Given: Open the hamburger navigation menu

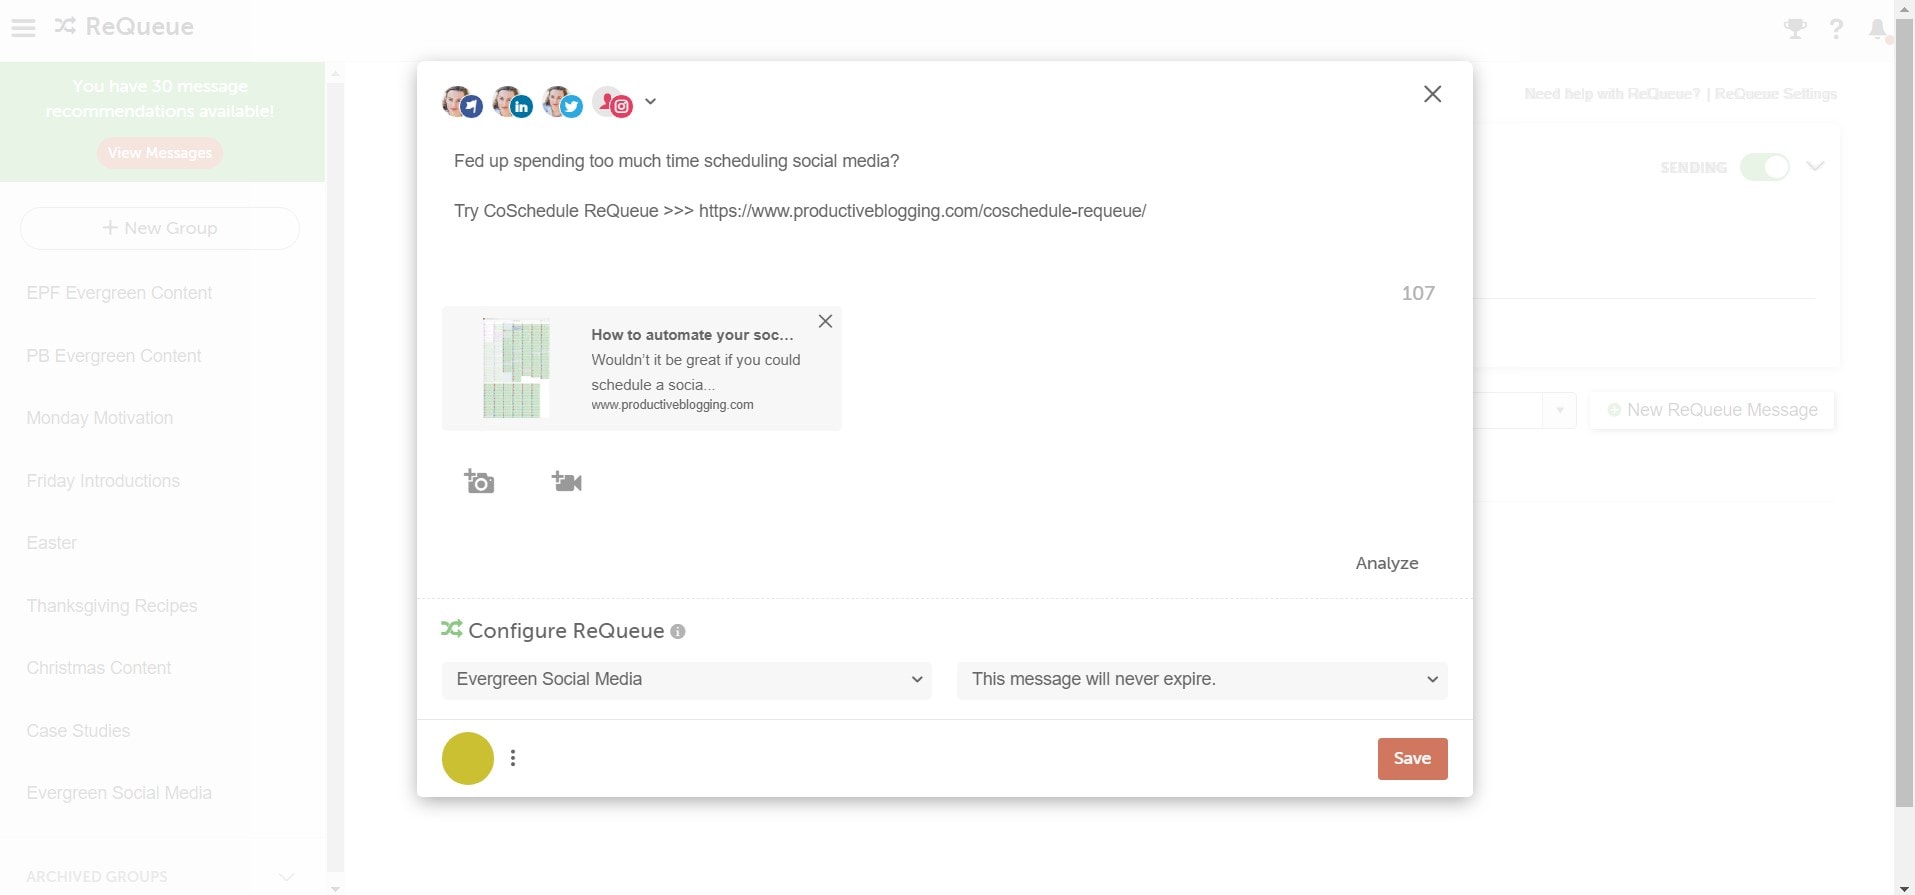Looking at the screenshot, I should (23, 27).
